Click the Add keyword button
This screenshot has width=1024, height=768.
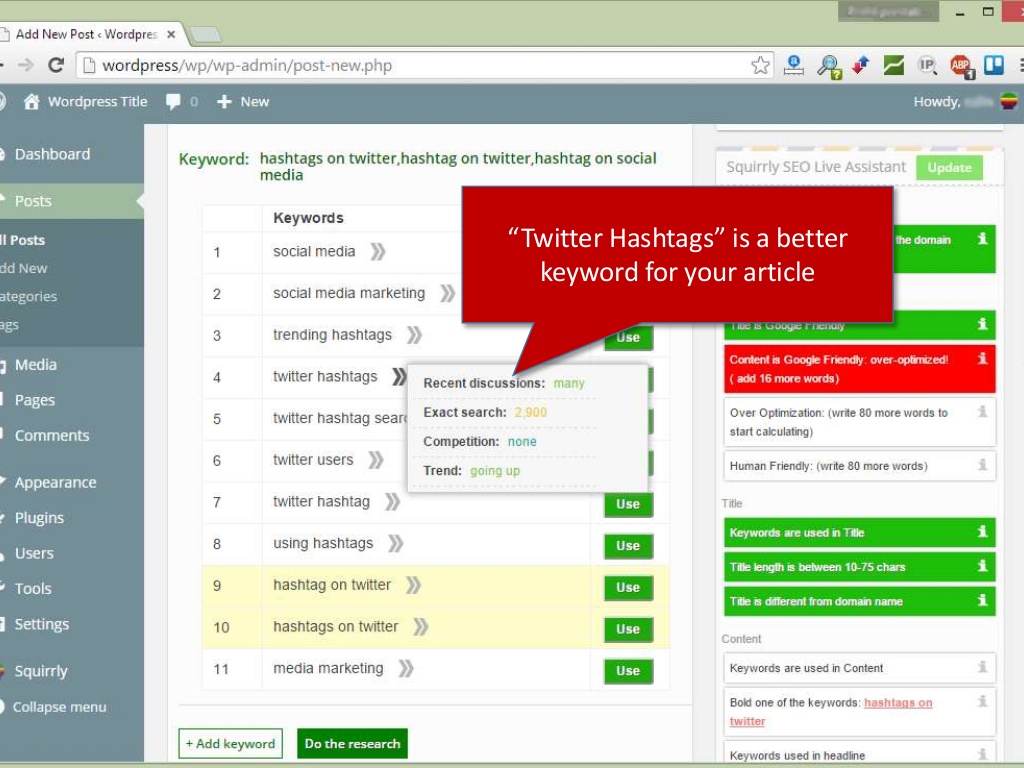point(231,743)
